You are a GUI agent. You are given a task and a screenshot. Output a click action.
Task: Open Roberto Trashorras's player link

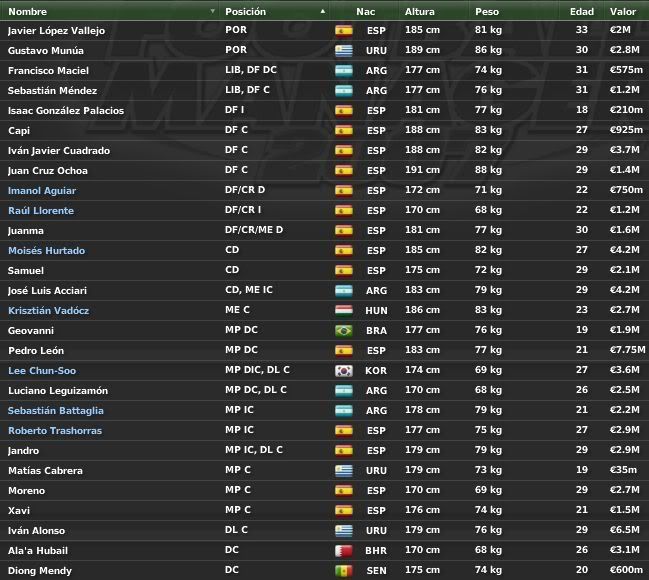point(55,431)
